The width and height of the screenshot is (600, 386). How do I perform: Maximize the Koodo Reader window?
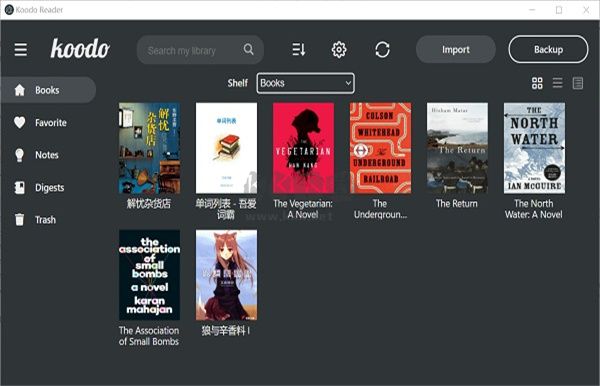pos(559,10)
